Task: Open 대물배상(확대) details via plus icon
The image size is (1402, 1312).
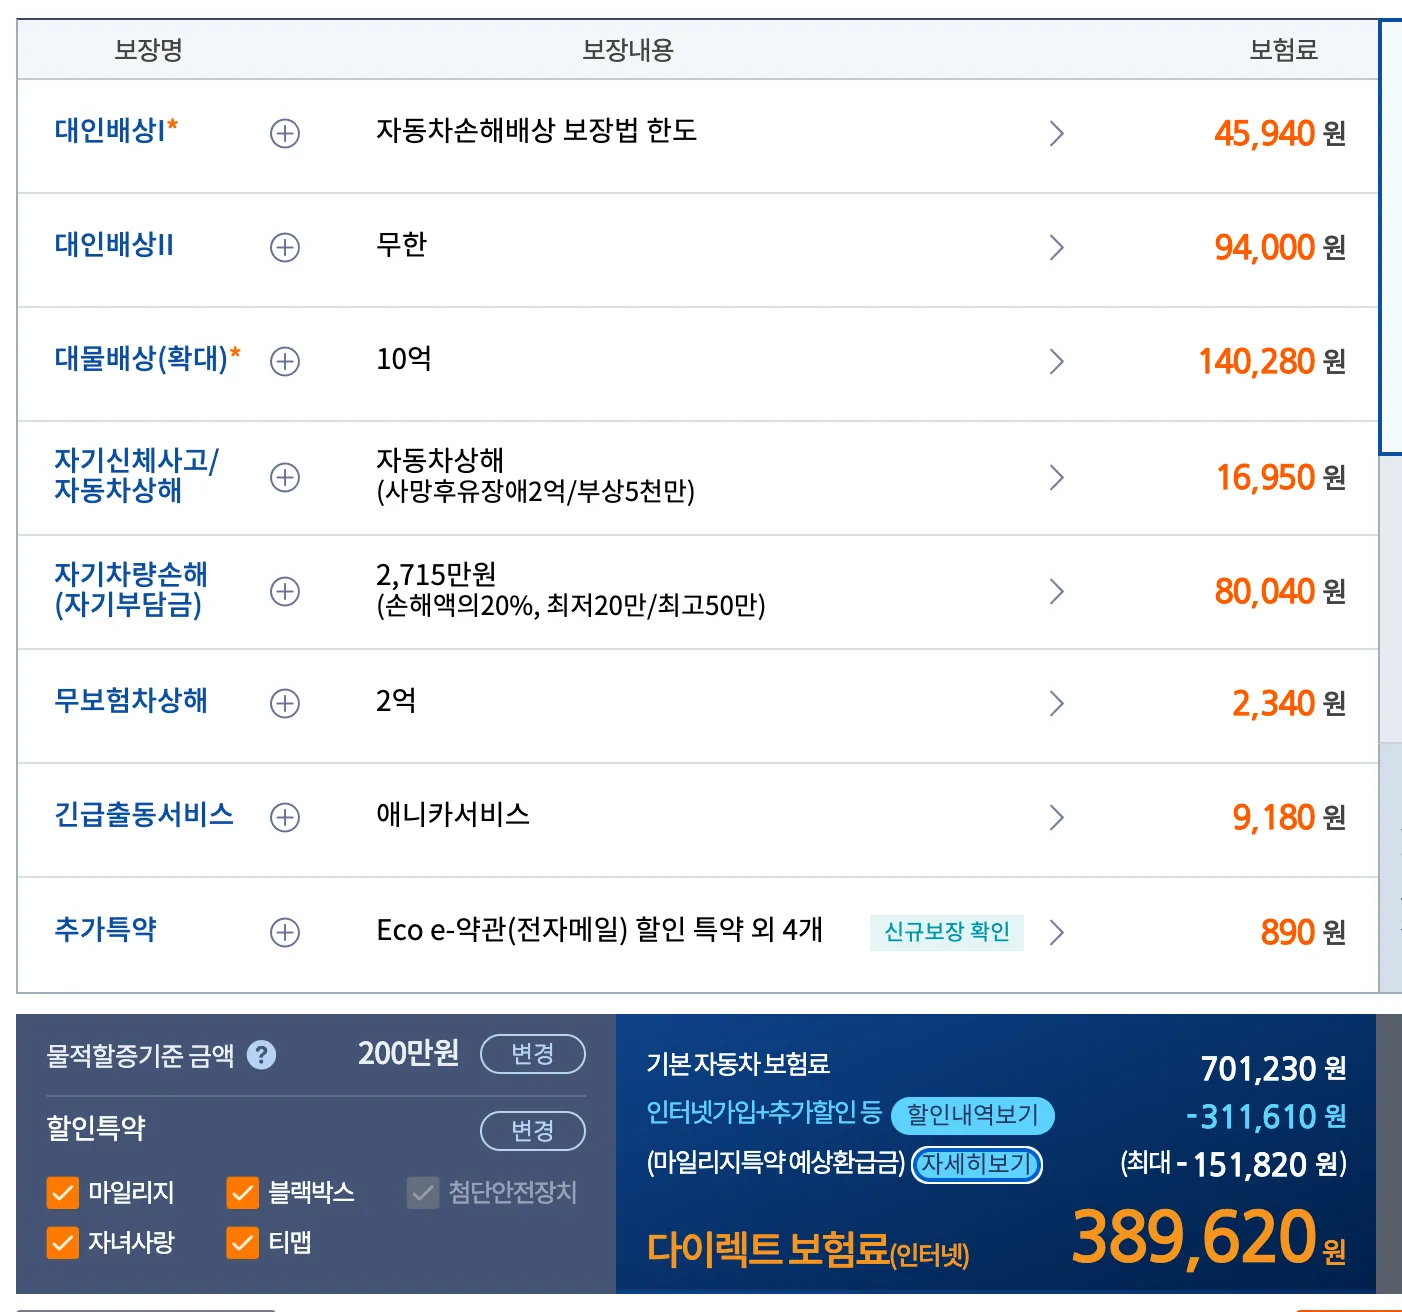Action: [284, 361]
